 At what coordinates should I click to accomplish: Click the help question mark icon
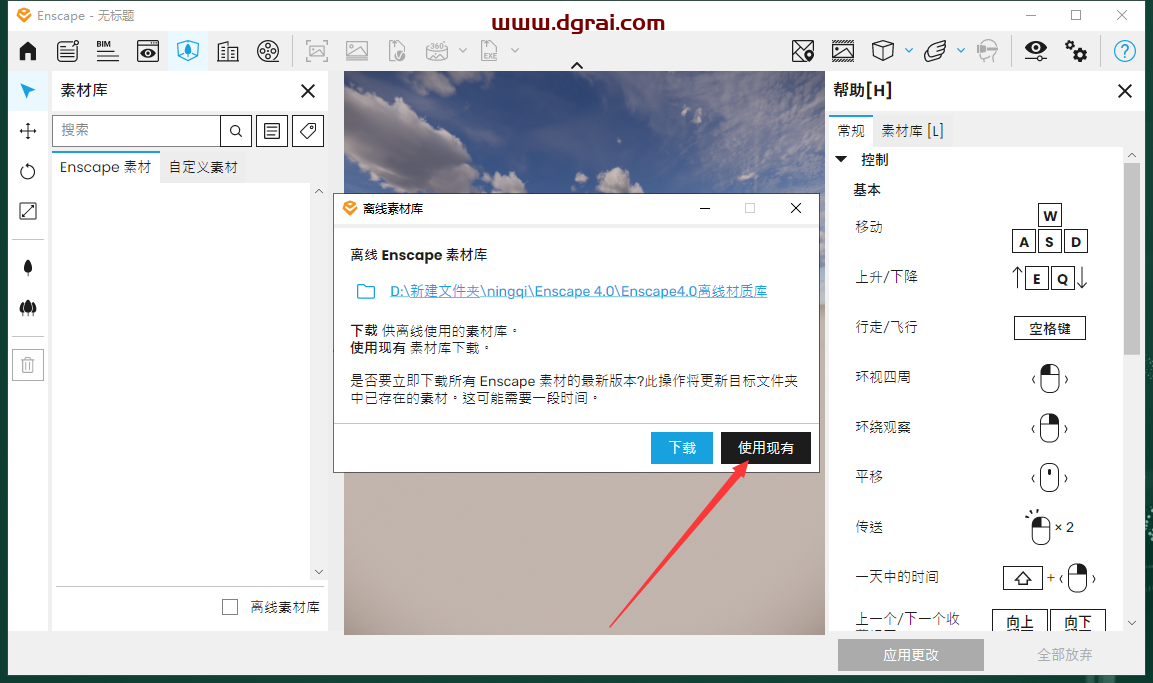(x=1124, y=51)
